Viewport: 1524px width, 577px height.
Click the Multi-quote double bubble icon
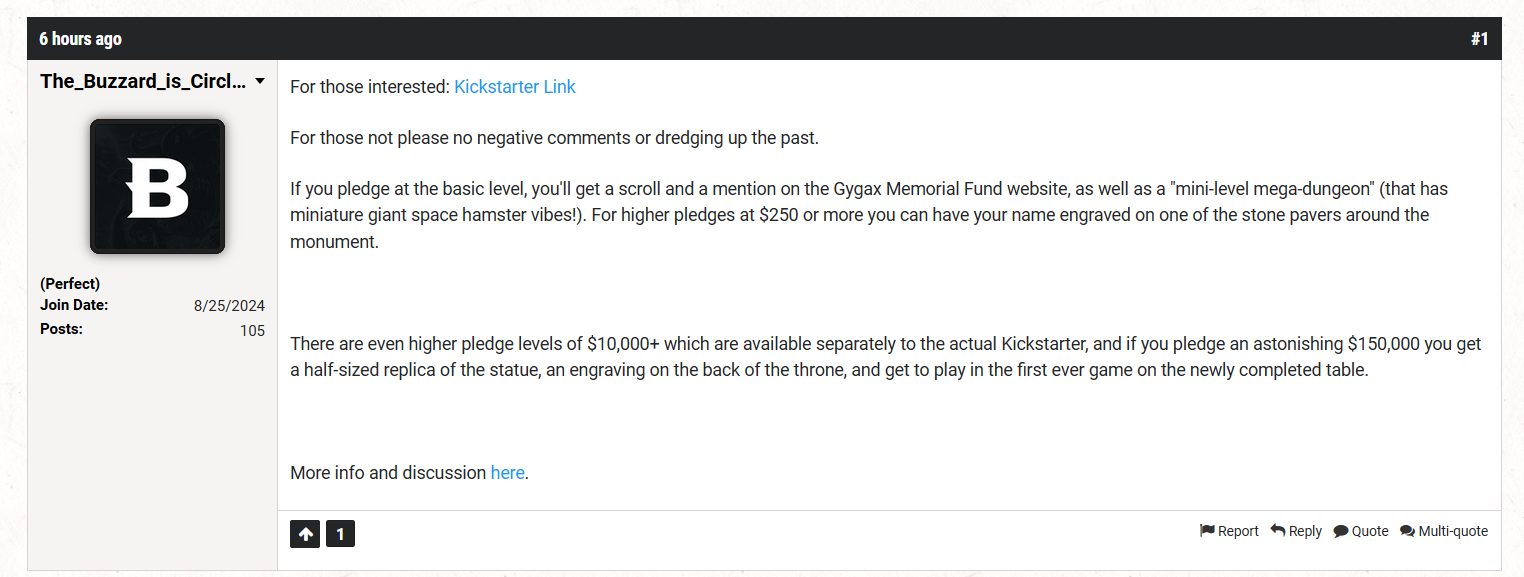coord(1407,531)
